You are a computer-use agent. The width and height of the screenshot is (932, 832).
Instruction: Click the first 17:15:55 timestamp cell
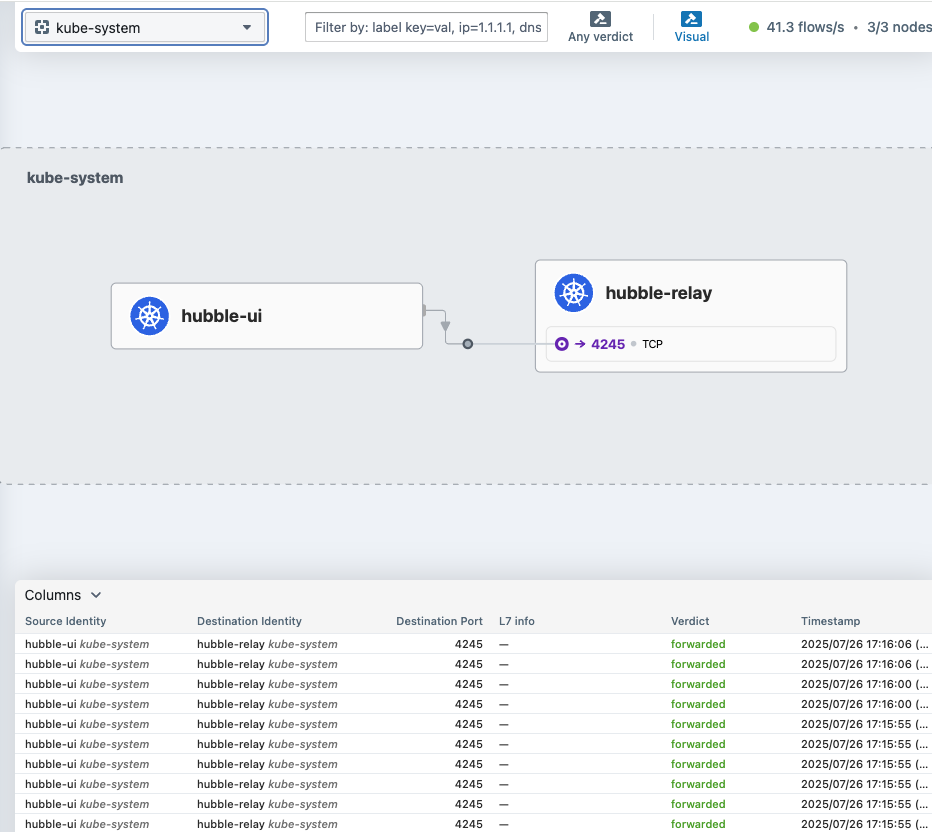[x=864, y=724]
